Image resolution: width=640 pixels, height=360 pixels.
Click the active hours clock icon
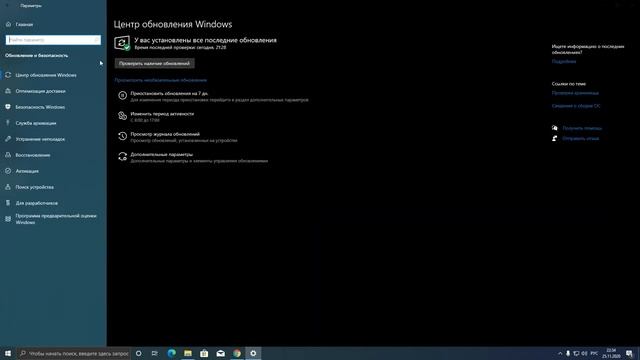pos(122,116)
